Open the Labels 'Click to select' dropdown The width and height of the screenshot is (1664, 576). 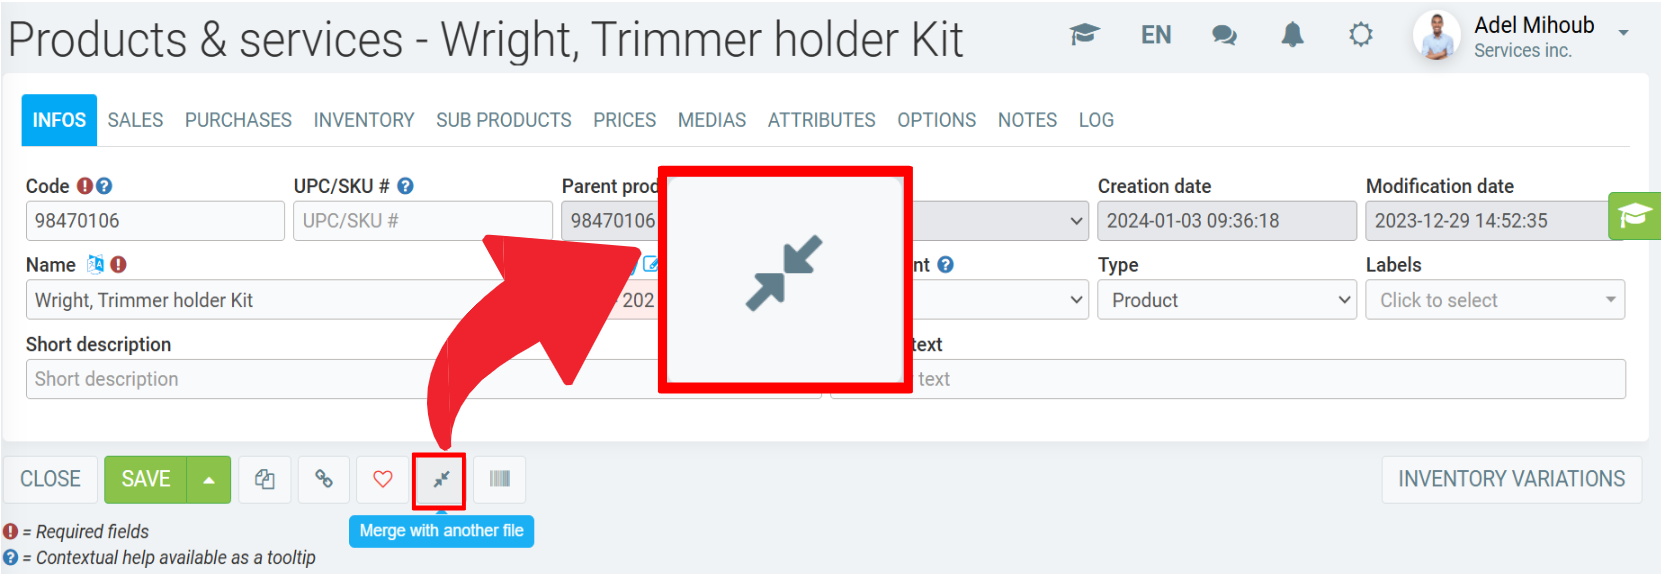[1495, 300]
